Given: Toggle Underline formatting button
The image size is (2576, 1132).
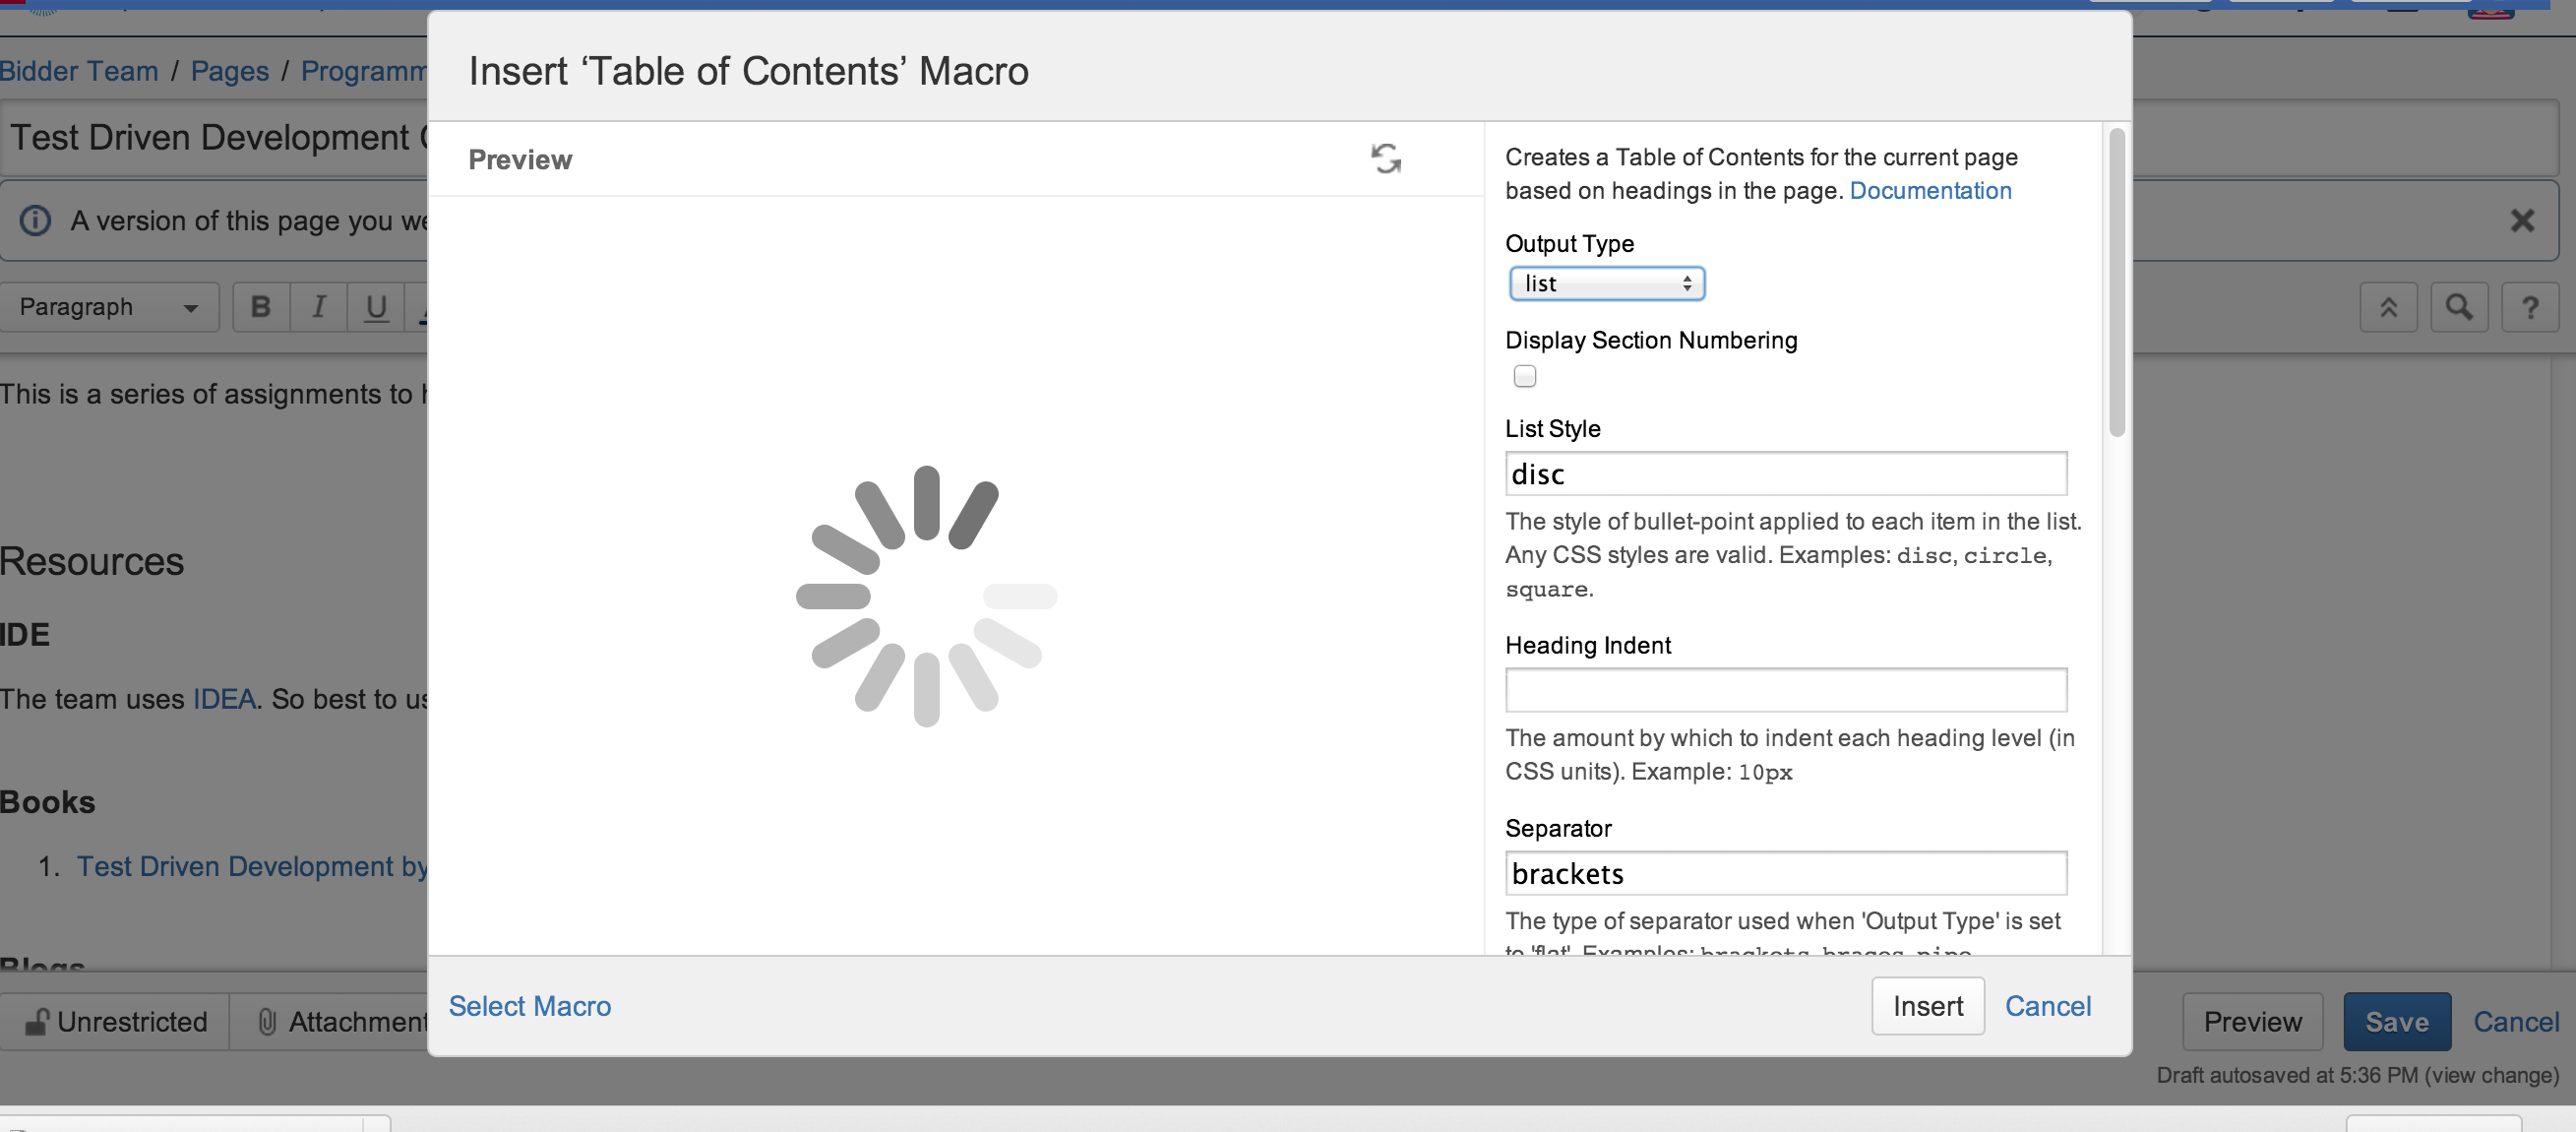Looking at the screenshot, I should 376,307.
